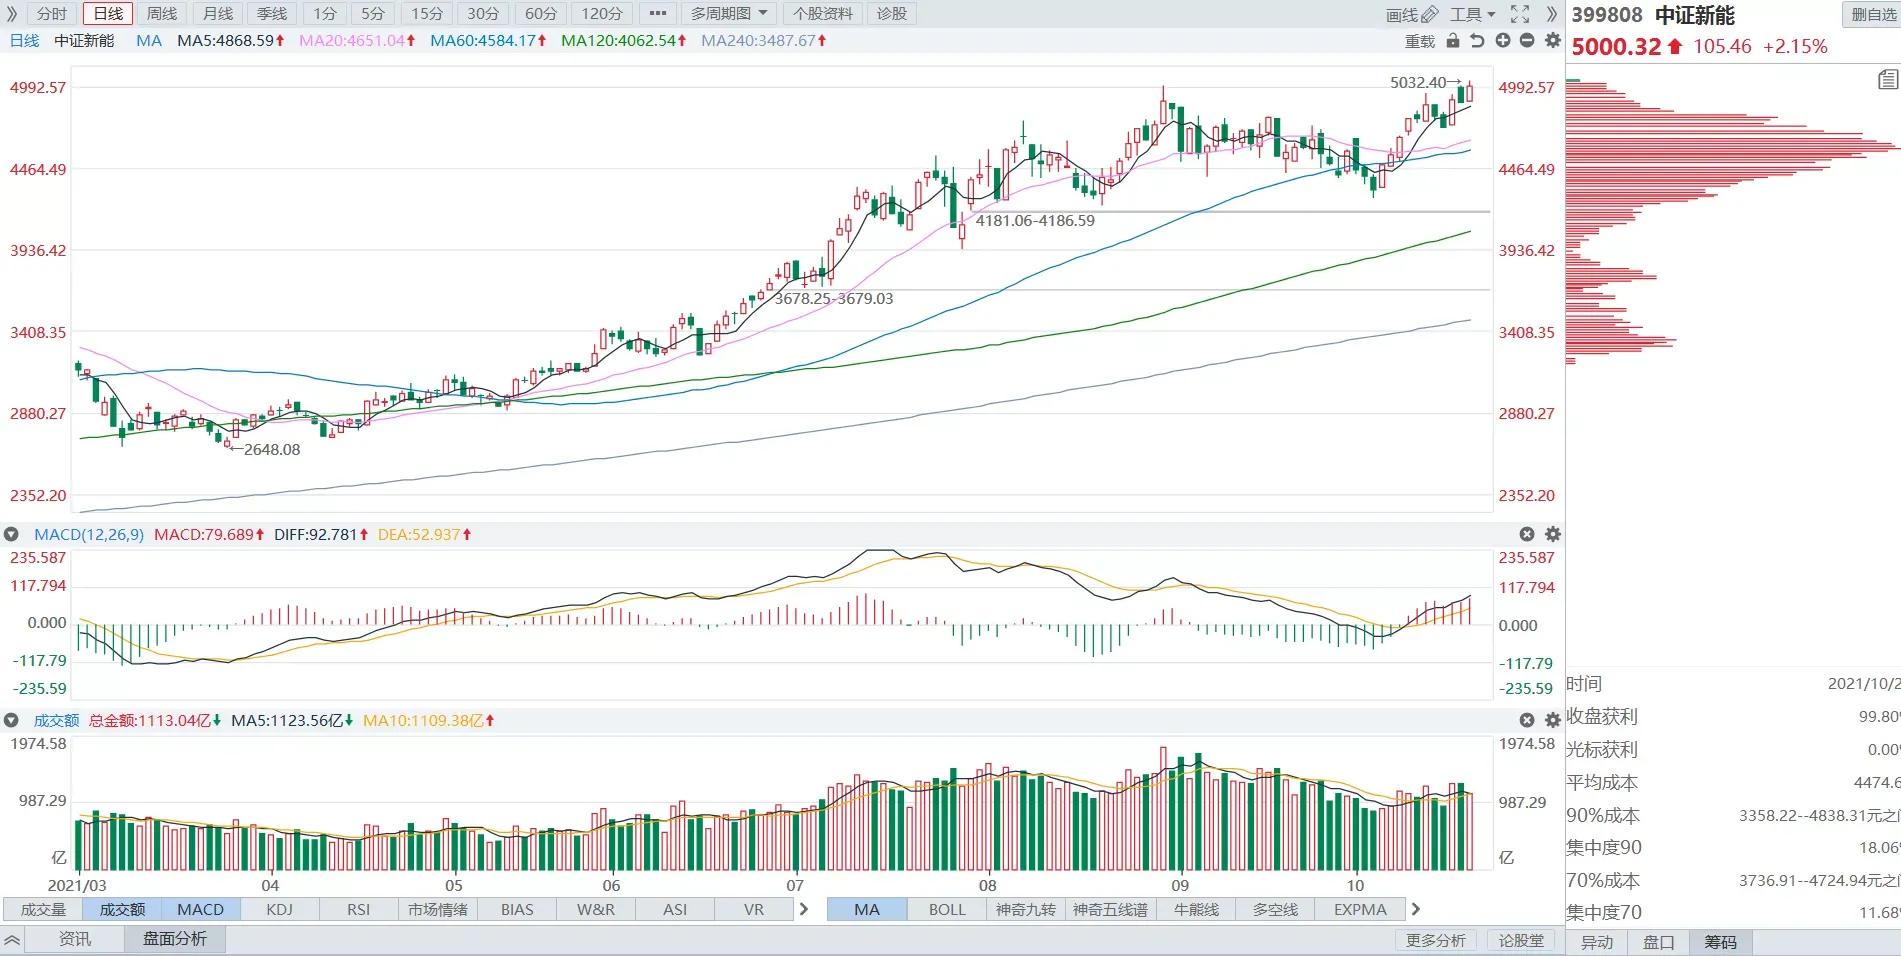Viewport: 1901px width, 956px height.
Task: Open 论股堂 button
Action: pos(1521,940)
